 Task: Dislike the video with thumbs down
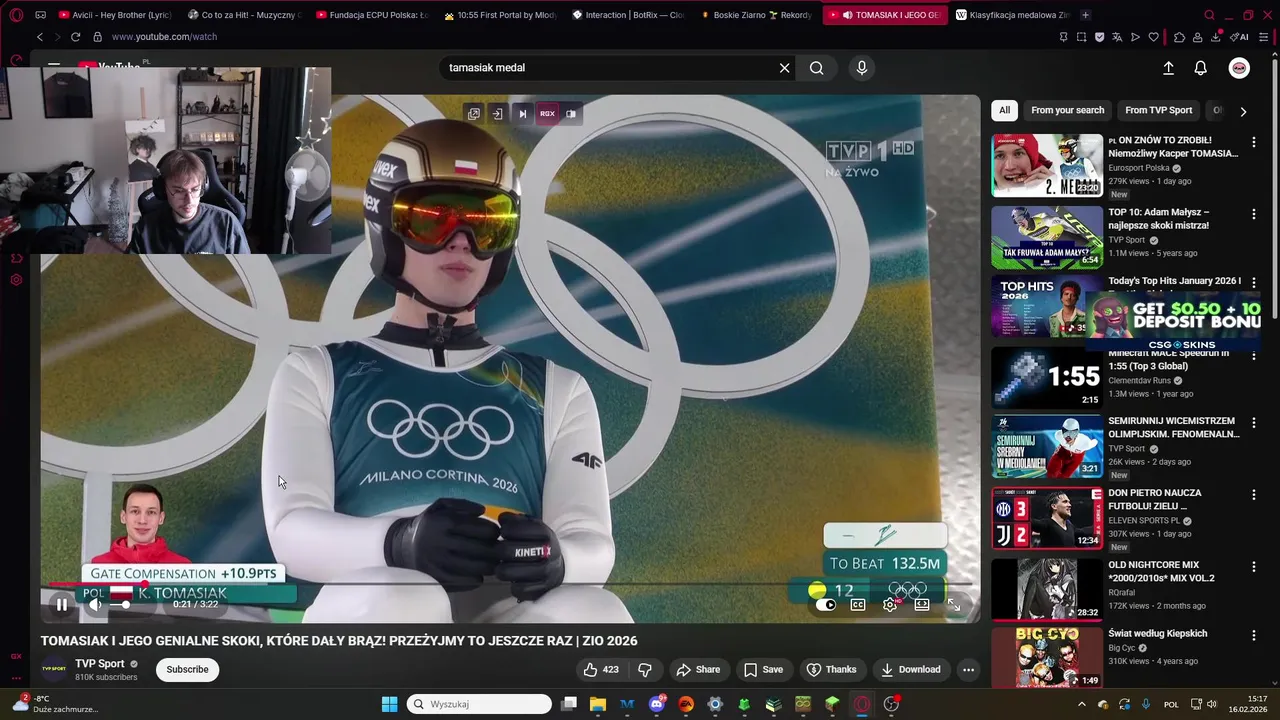coord(645,669)
